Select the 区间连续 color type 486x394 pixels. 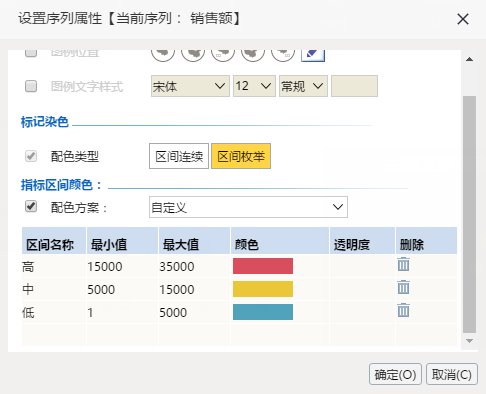(x=179, y=156)
